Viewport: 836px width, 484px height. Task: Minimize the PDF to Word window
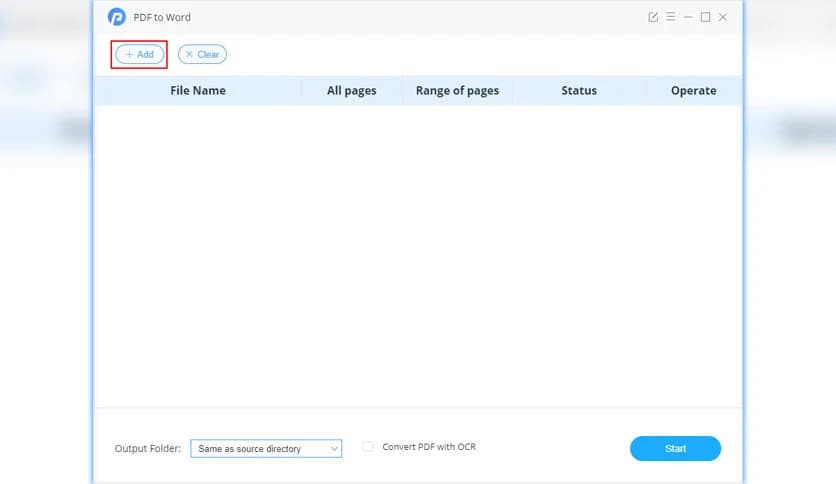688,17
